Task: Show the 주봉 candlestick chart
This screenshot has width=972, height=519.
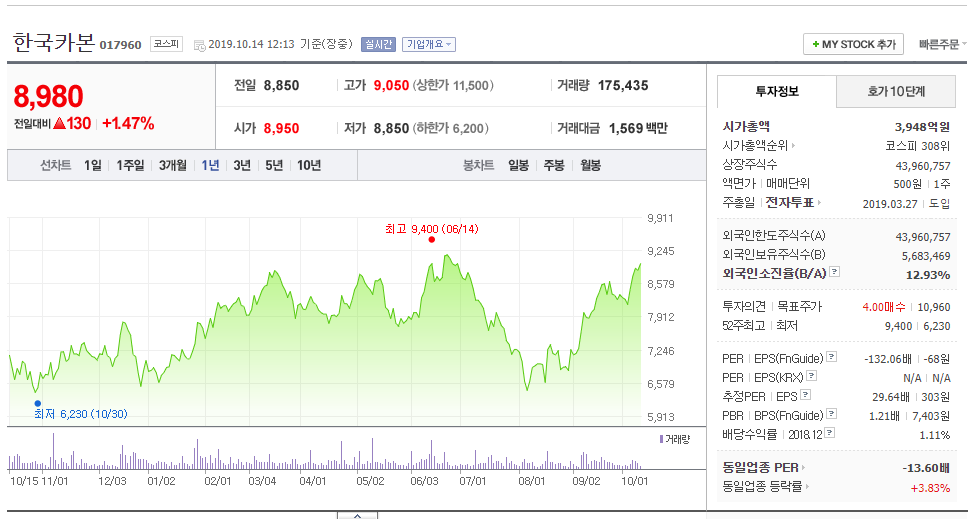Action: pos(554,165)
